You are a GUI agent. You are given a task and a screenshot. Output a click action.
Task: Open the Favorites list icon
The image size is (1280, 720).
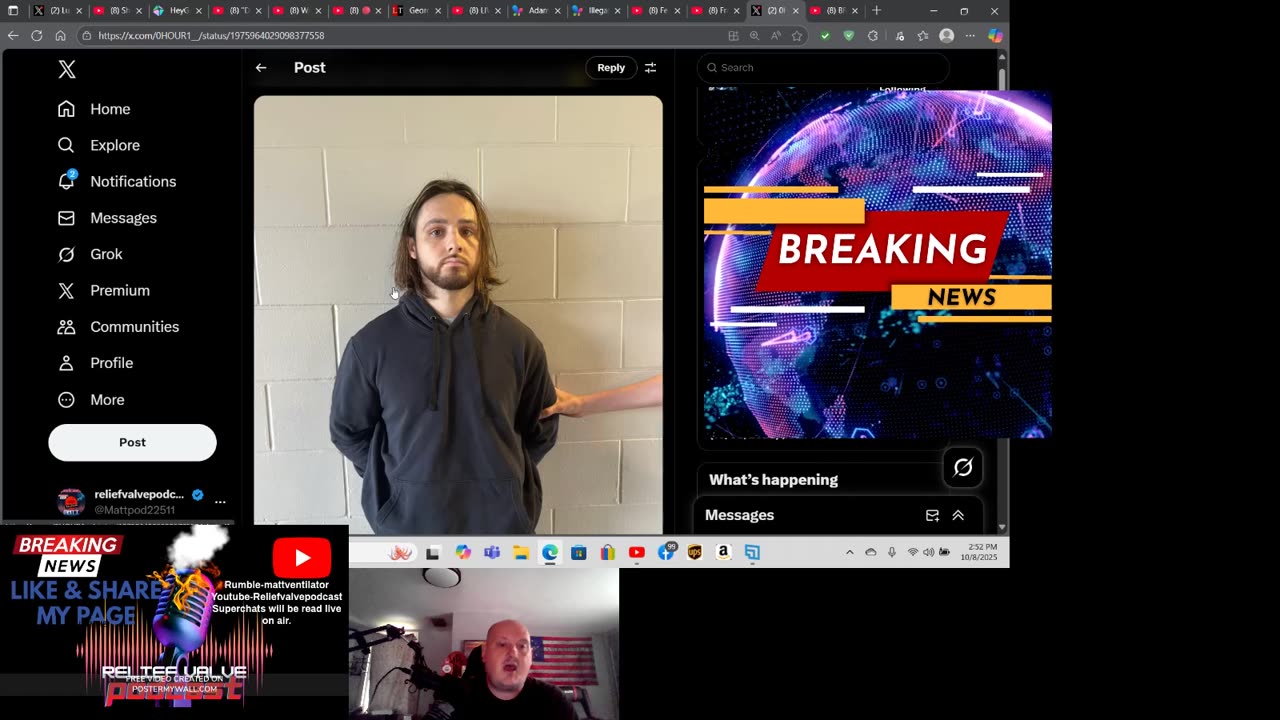pos(923,35)
